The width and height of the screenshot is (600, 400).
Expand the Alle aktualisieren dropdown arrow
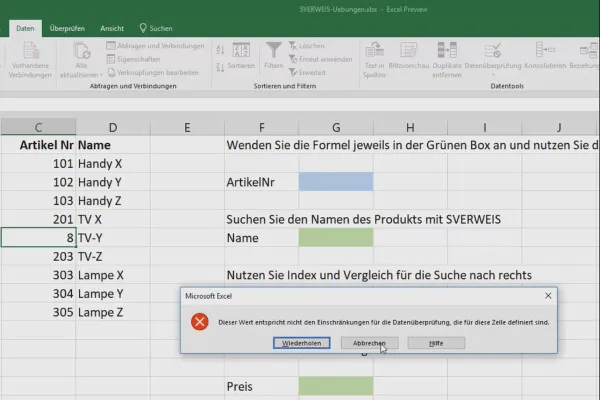101,75
